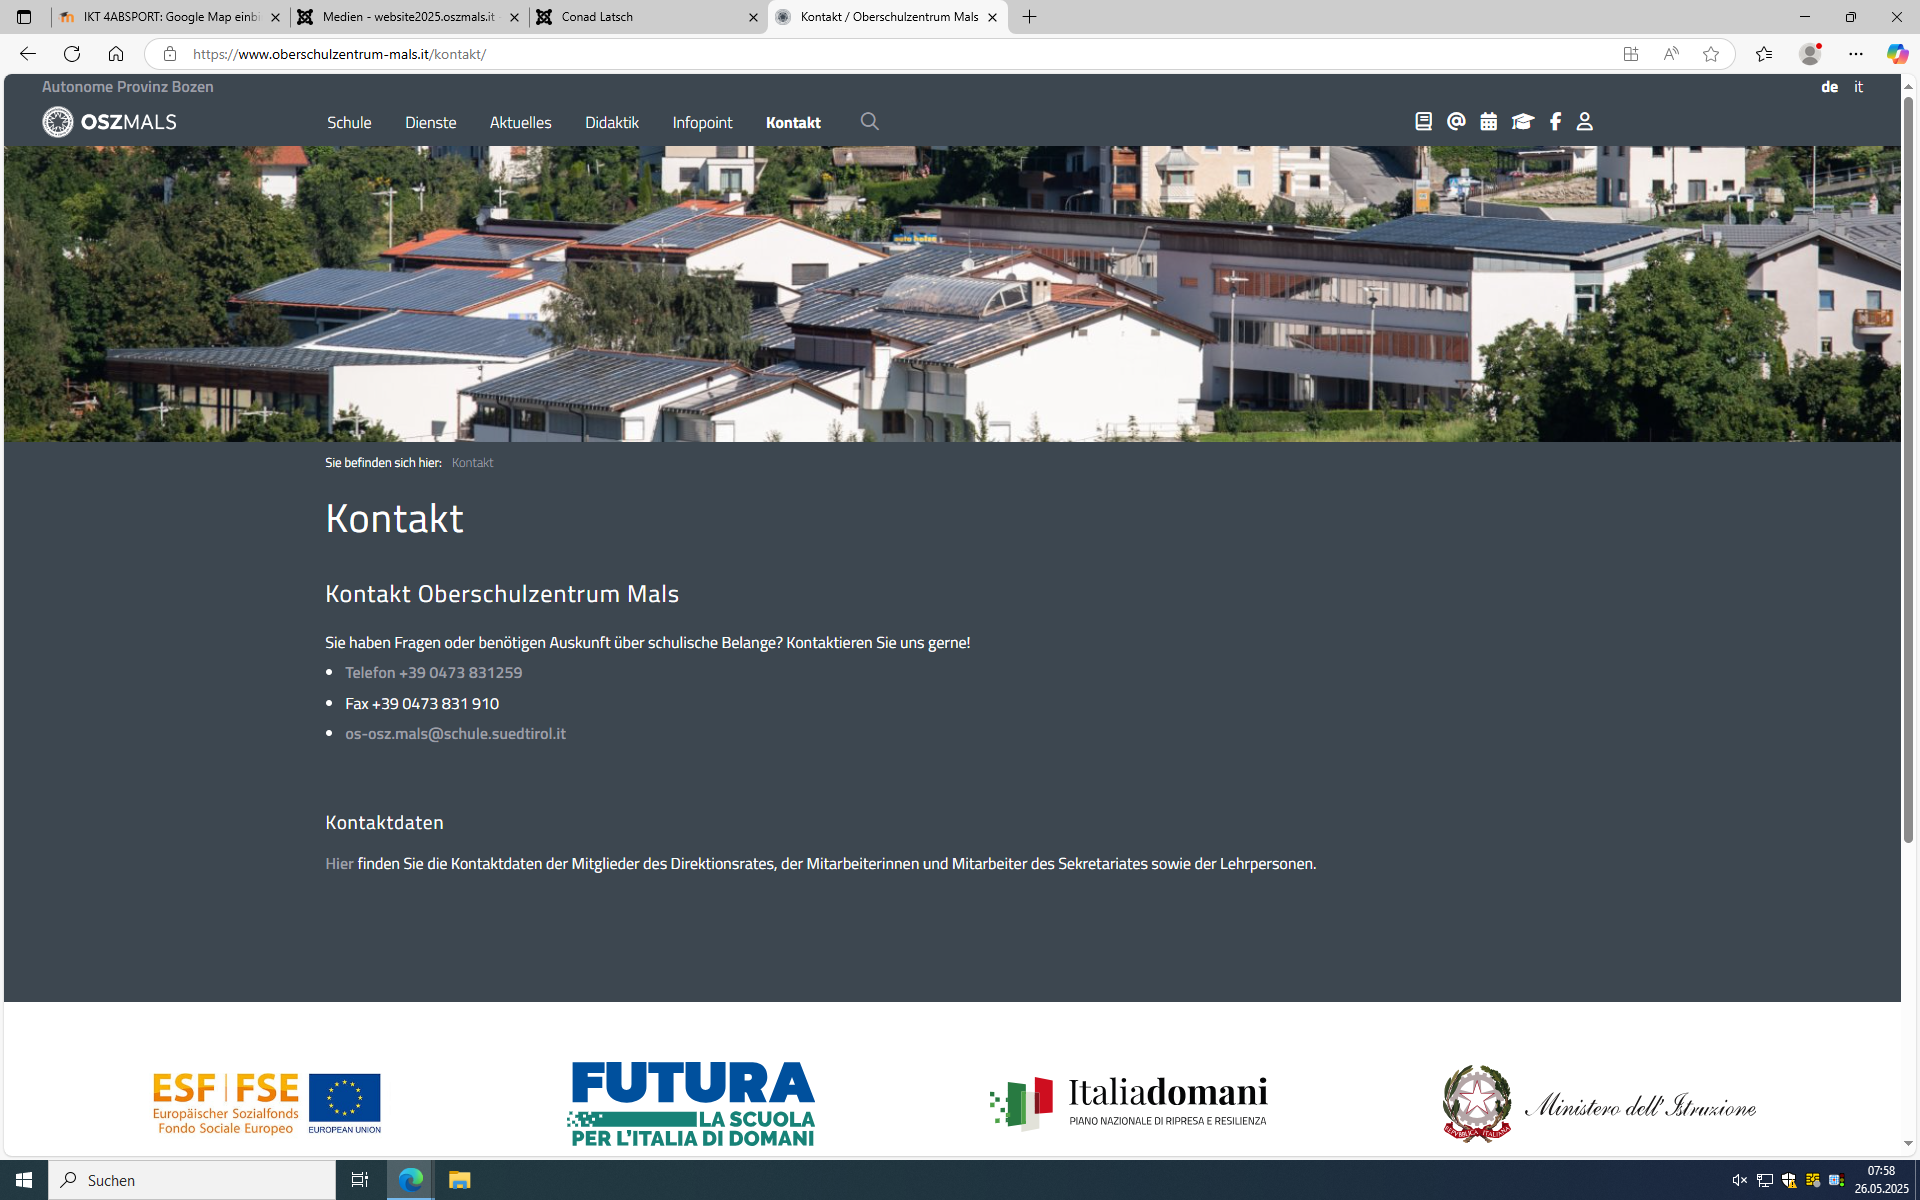This screenshot has height=1200, width=1920.
Task: Open the website search magnifier icon
Action: click(869, 121)
